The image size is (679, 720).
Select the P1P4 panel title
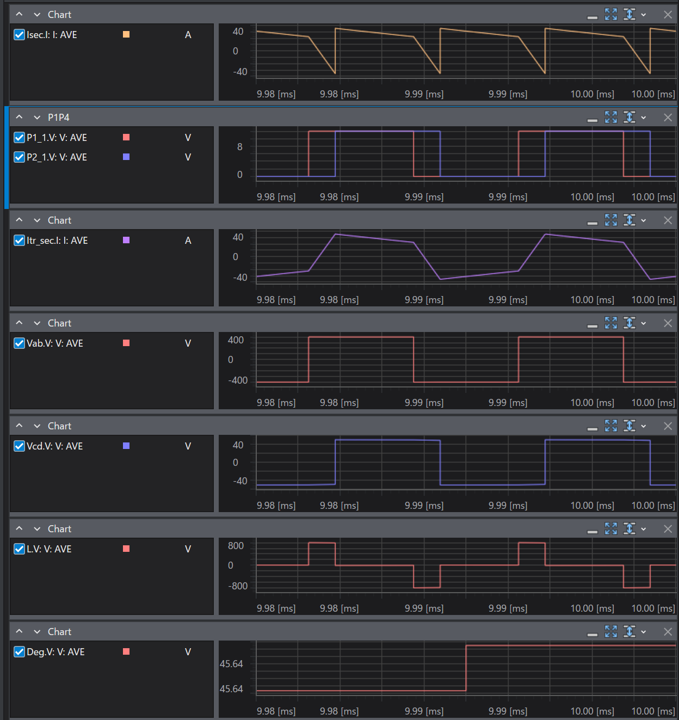point(59,118)
